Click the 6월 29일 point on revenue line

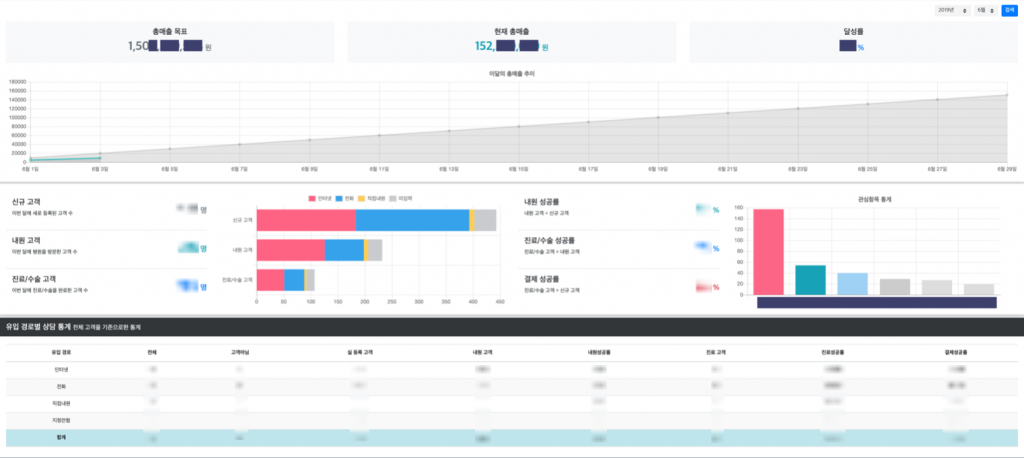point(1006,95)
